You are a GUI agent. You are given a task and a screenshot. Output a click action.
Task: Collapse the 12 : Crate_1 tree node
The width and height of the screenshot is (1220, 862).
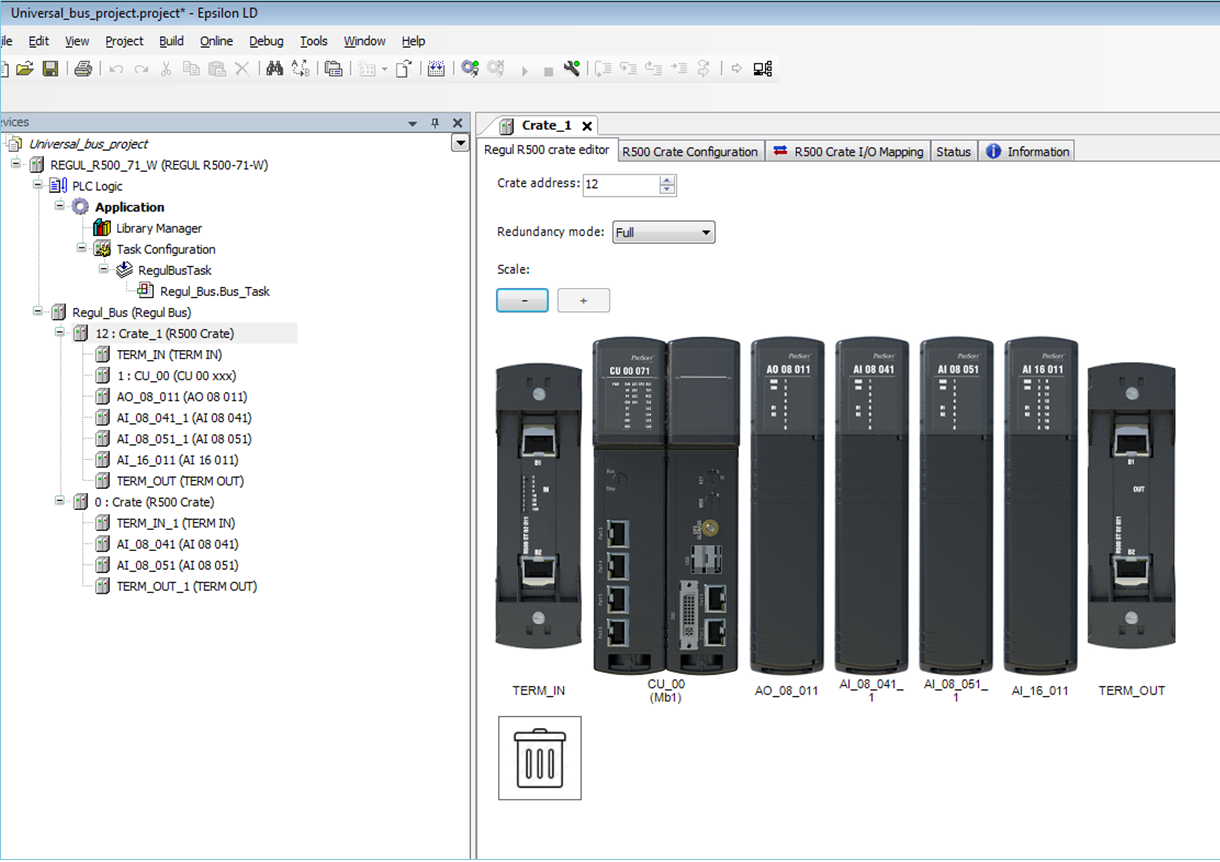point(60,333)
